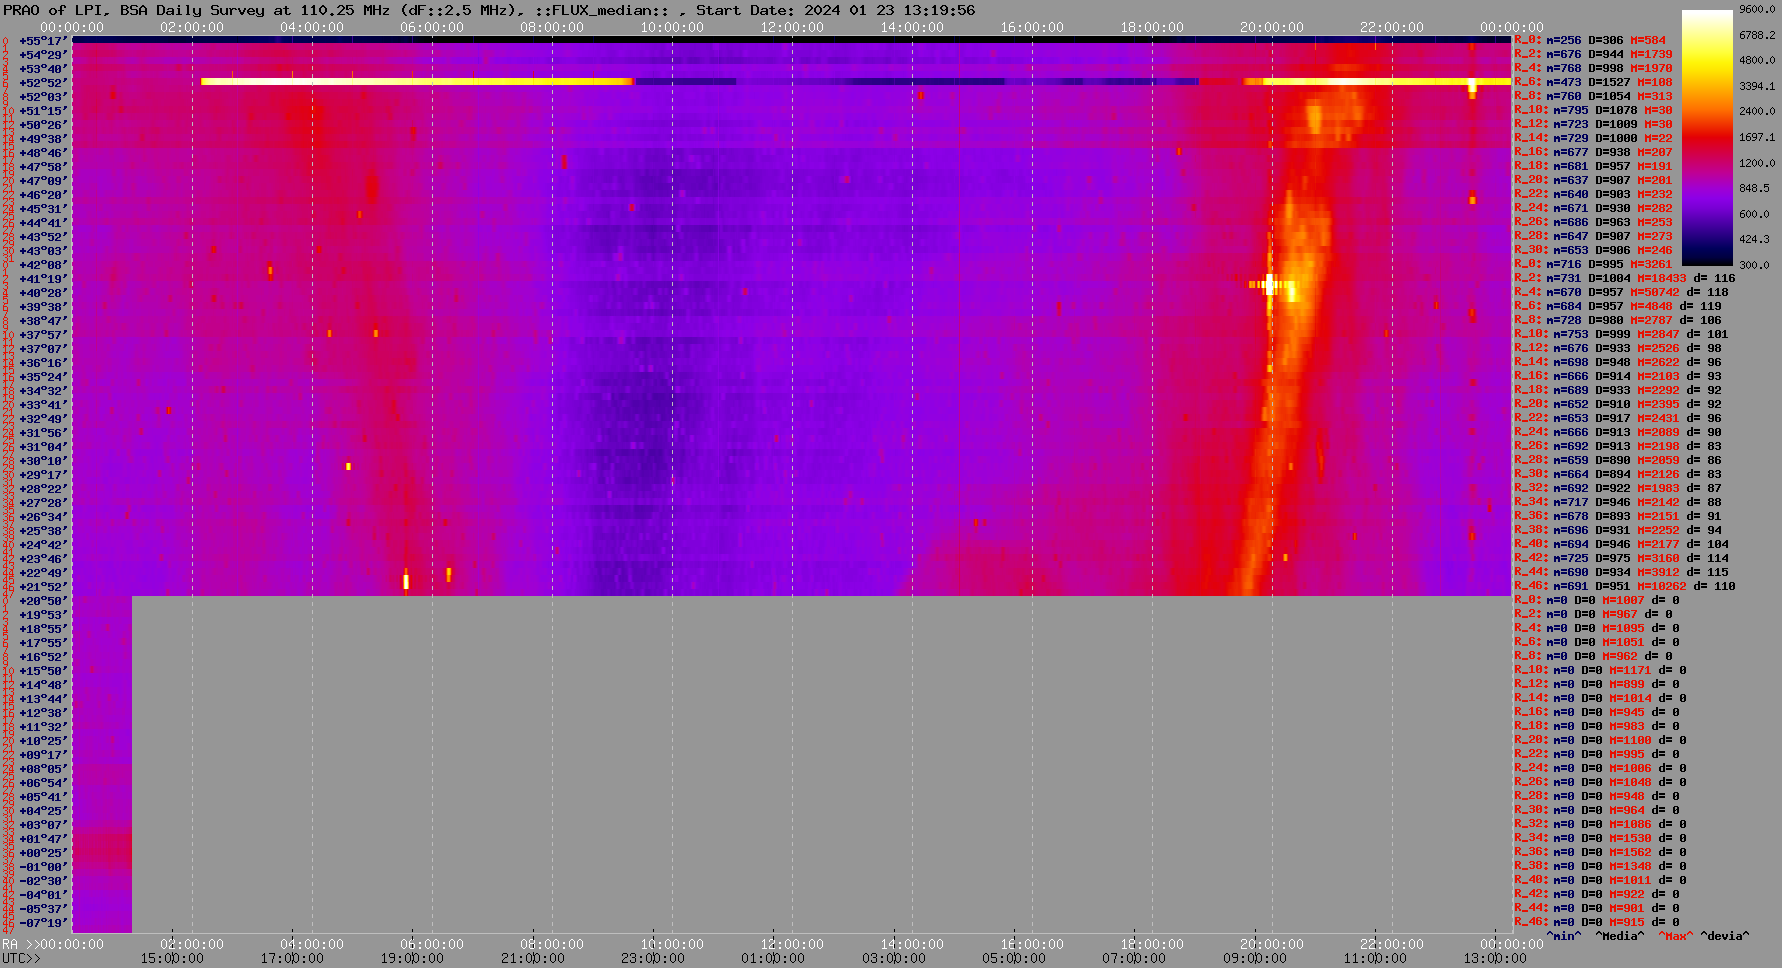
Task: Click the stats row 'R_46: m=0 D=0 M=915'
Action: 1597,923
